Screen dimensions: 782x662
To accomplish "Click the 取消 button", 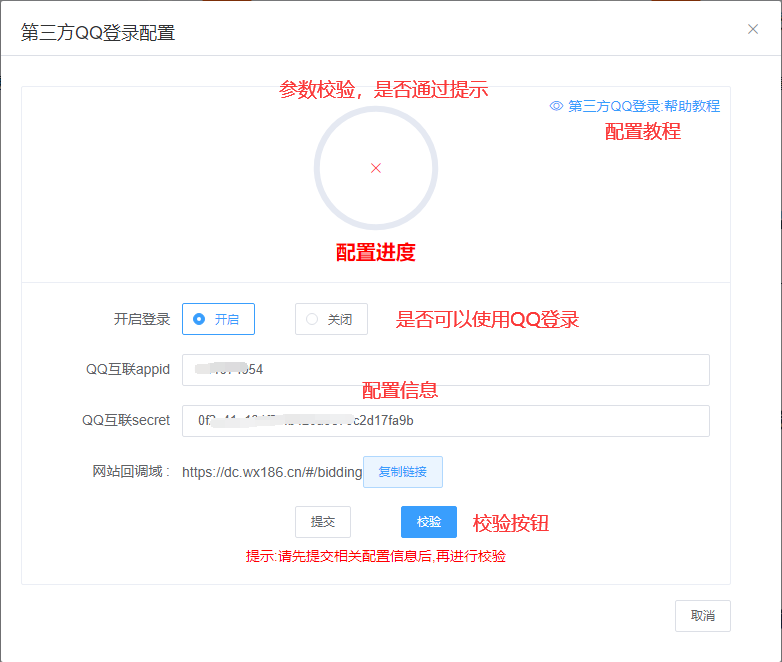I will pos(702,616).
